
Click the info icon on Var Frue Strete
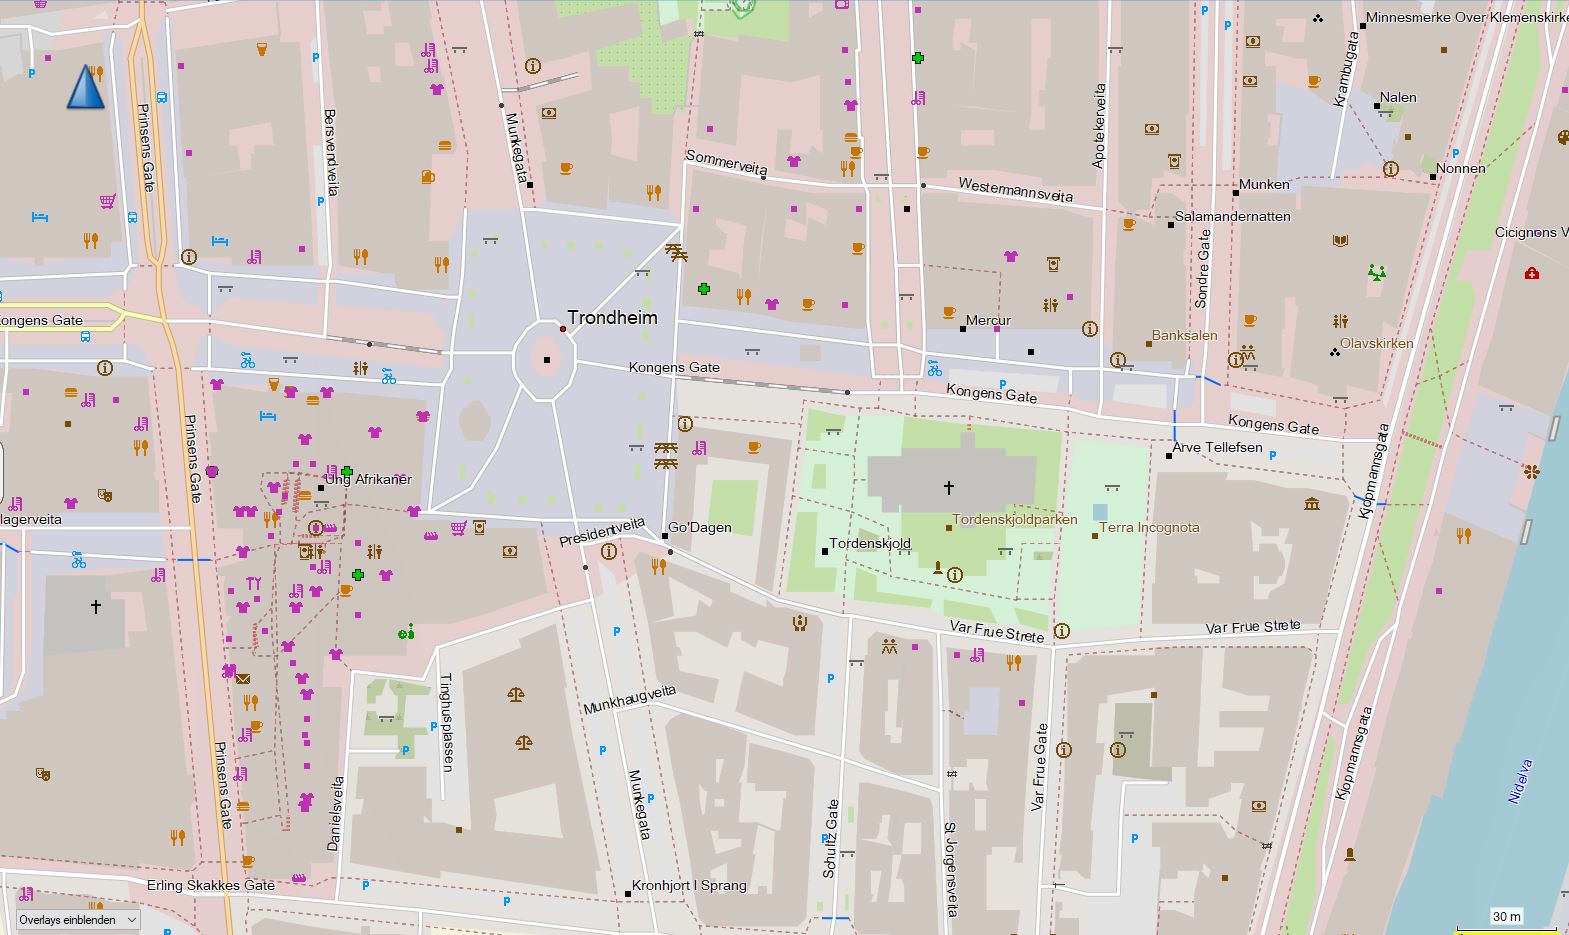(1062, 631)
